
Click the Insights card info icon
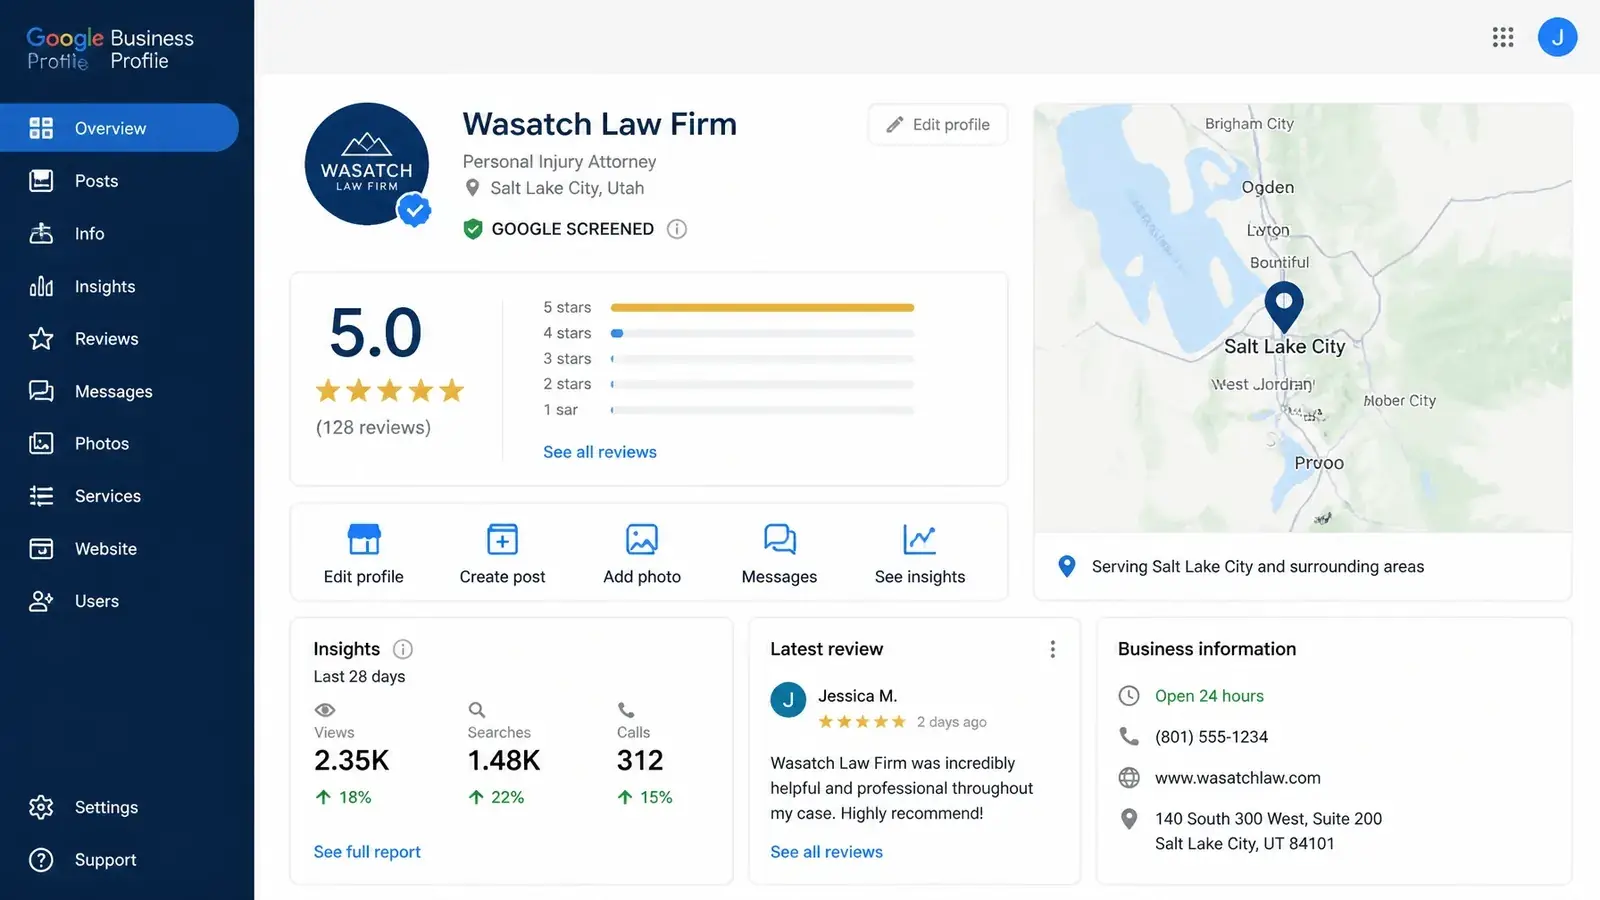(x=403, y=649)
